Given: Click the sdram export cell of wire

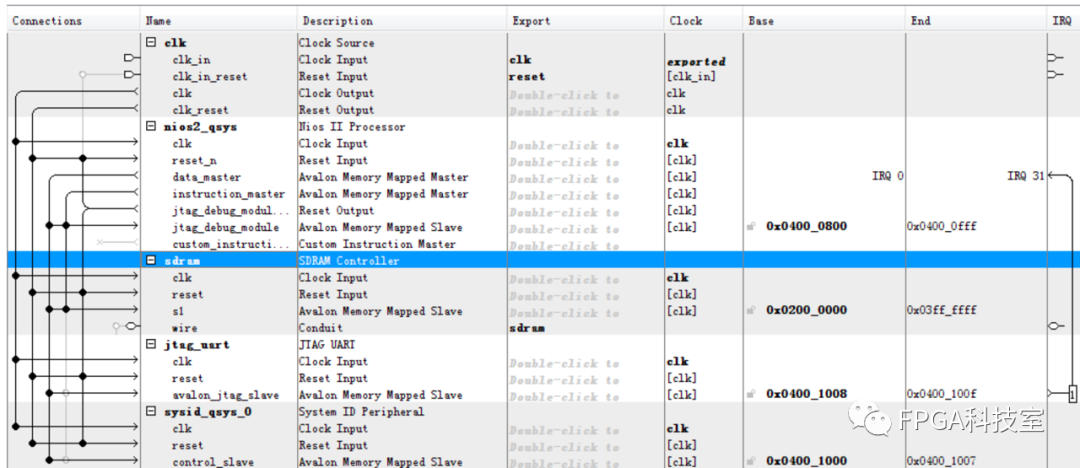Looking at the screenshot, I should 526,328.
